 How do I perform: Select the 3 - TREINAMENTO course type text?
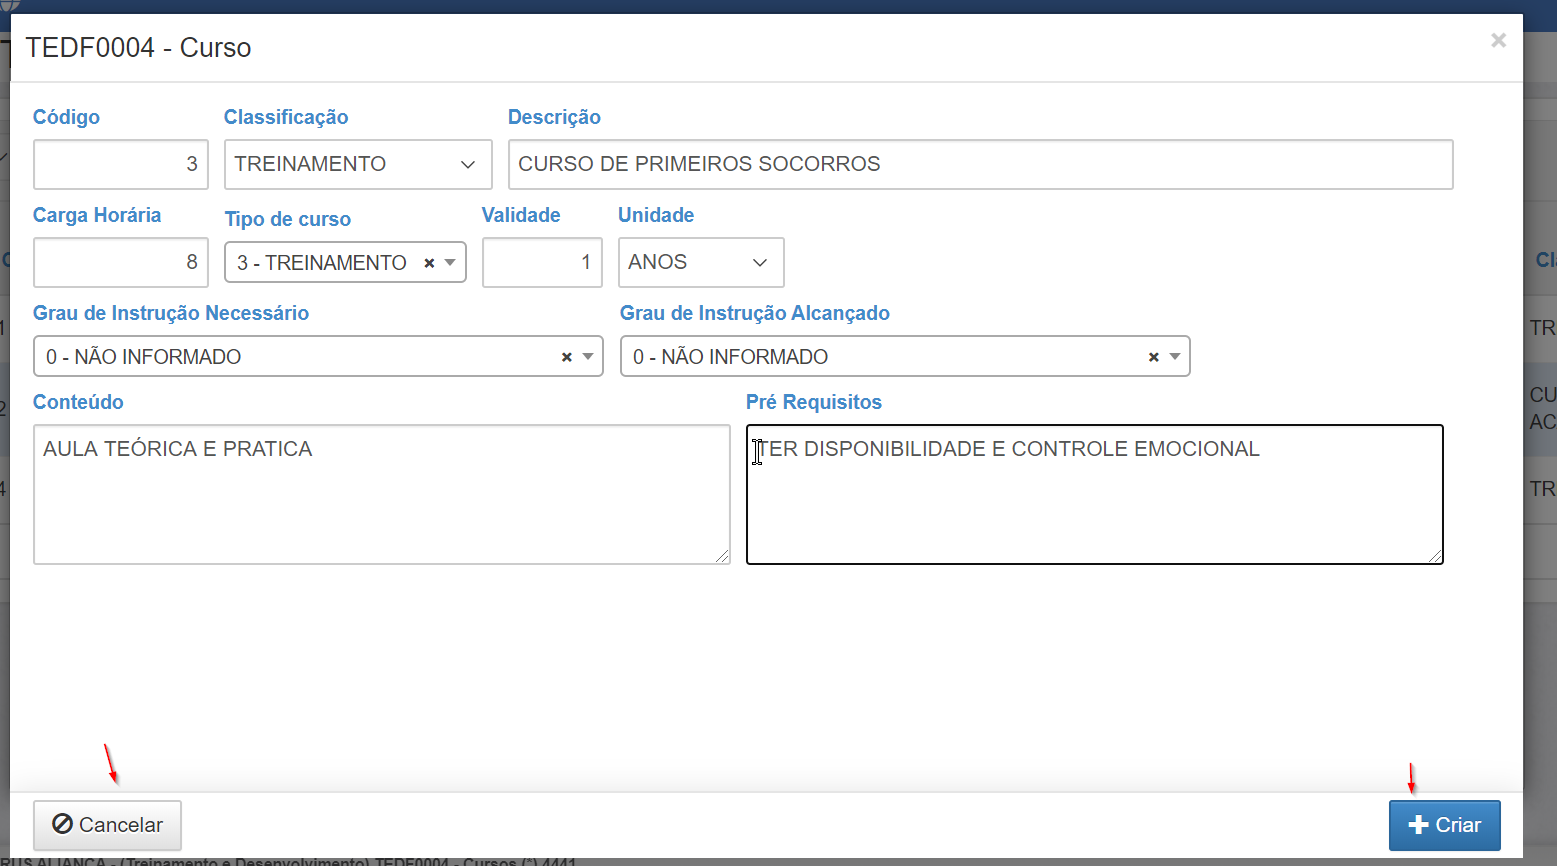(322, 263)
